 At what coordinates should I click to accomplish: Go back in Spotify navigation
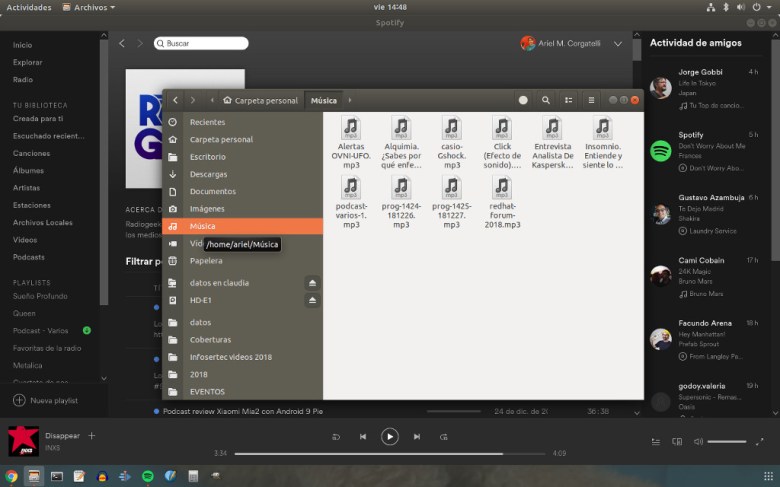pyautogui.click(x=122, y=43)
